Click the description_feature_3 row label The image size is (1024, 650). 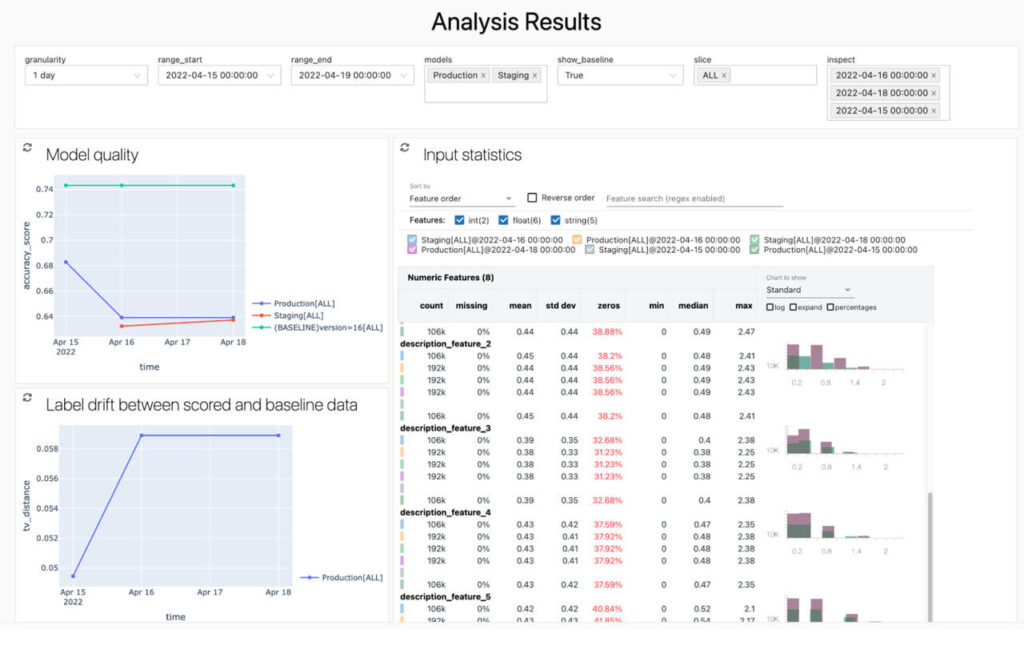click(x=445, y=428)
